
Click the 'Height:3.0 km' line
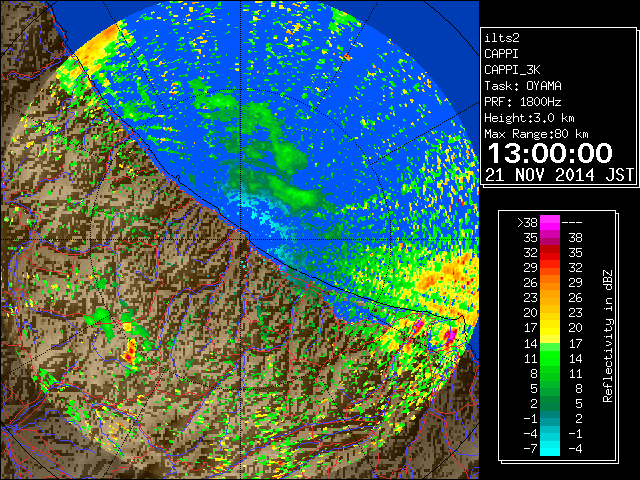(x=529, y=118)
